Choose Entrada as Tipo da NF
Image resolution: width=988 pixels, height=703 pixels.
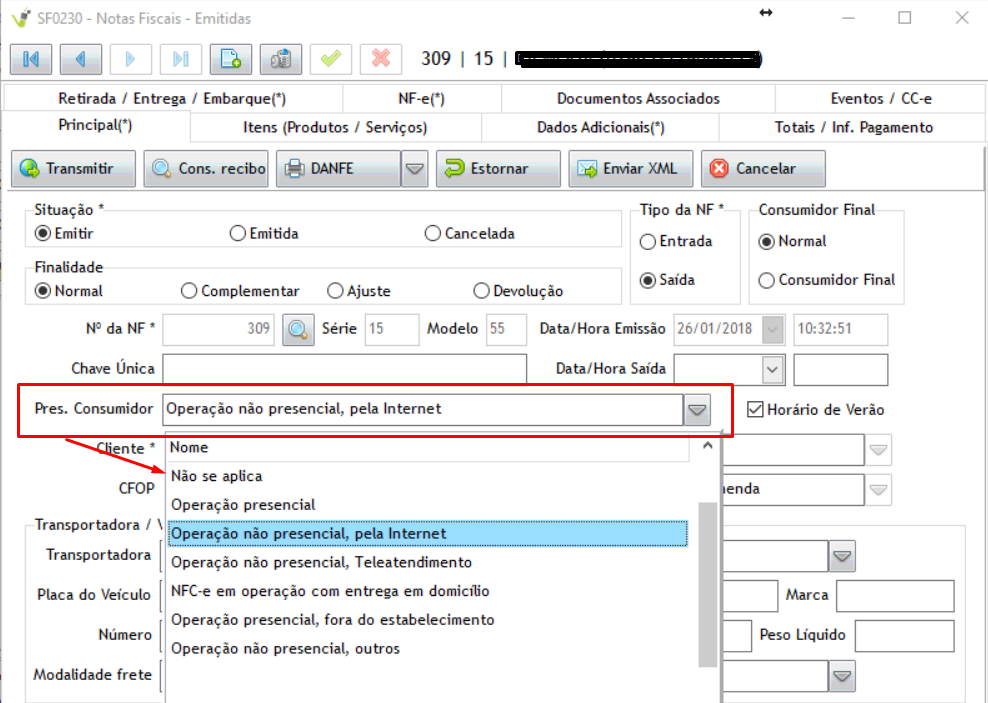[648, 242]
